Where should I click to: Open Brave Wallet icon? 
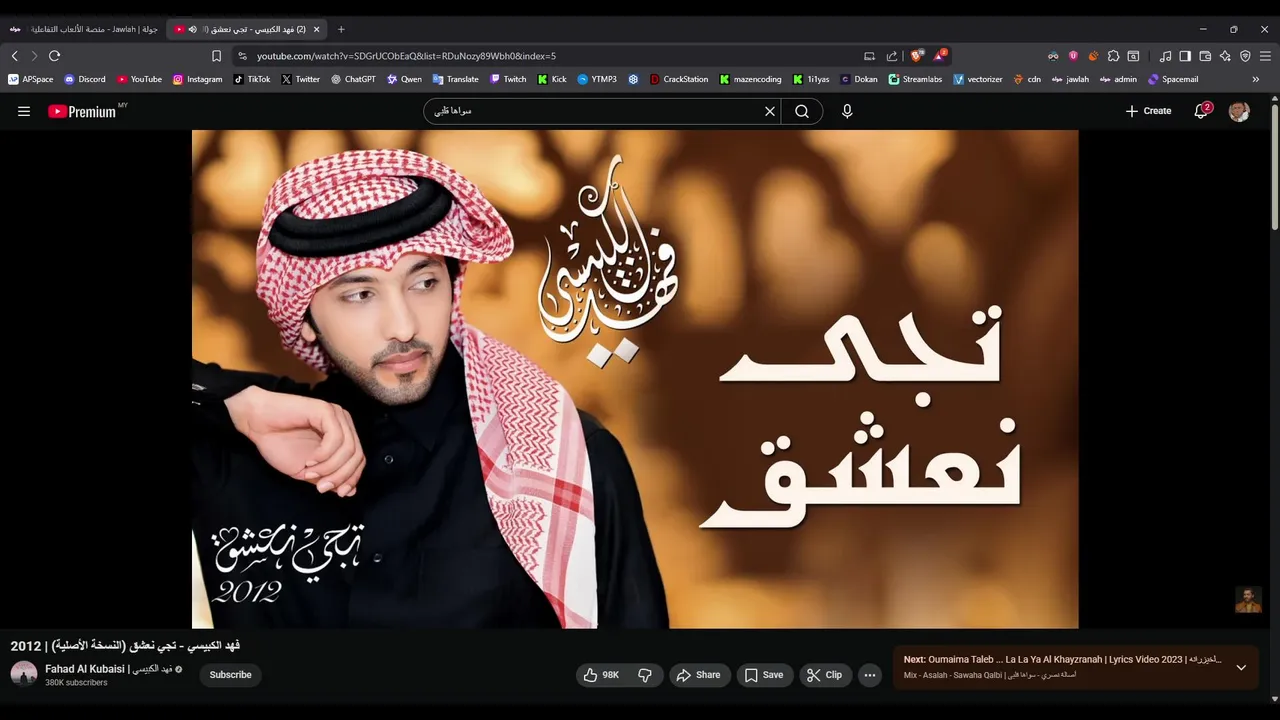point(1205,56)
